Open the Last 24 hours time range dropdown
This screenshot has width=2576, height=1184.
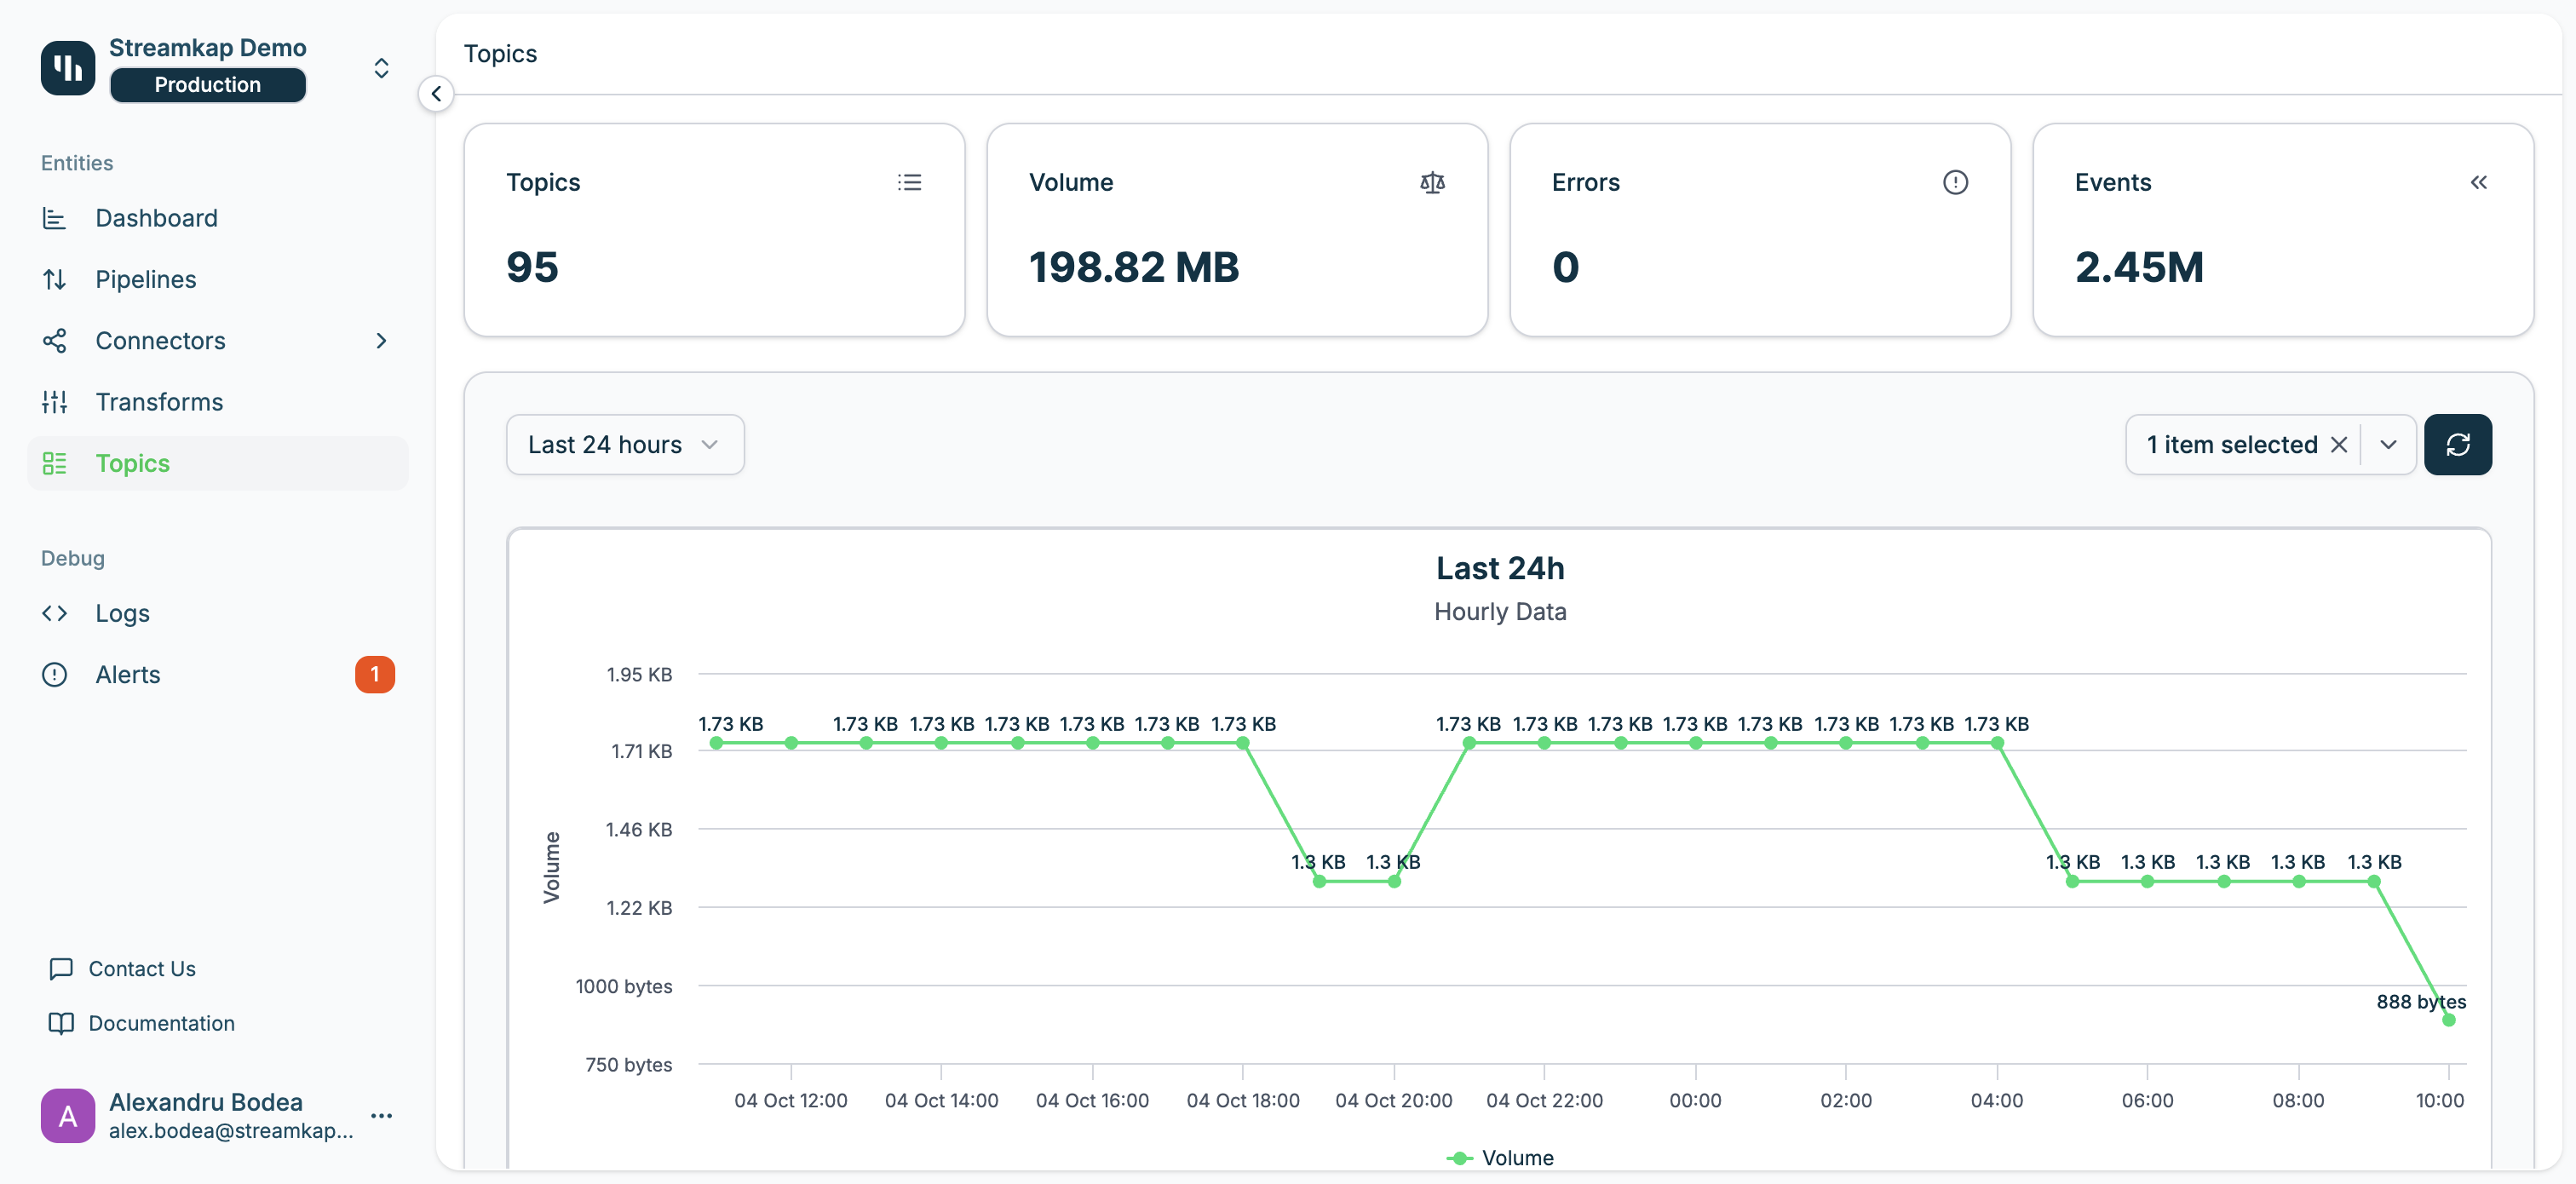[x=624, y=445]
